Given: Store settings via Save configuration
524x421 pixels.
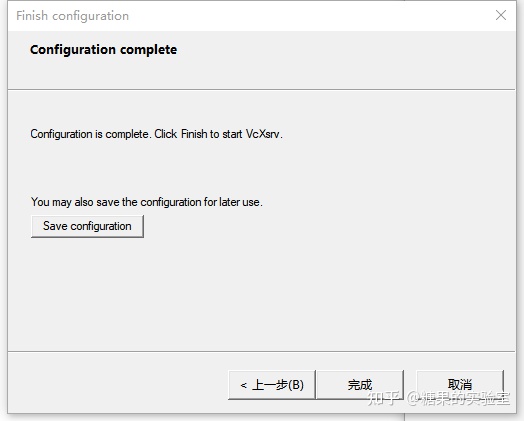Looking at the screenshot, I should point(87,226).
